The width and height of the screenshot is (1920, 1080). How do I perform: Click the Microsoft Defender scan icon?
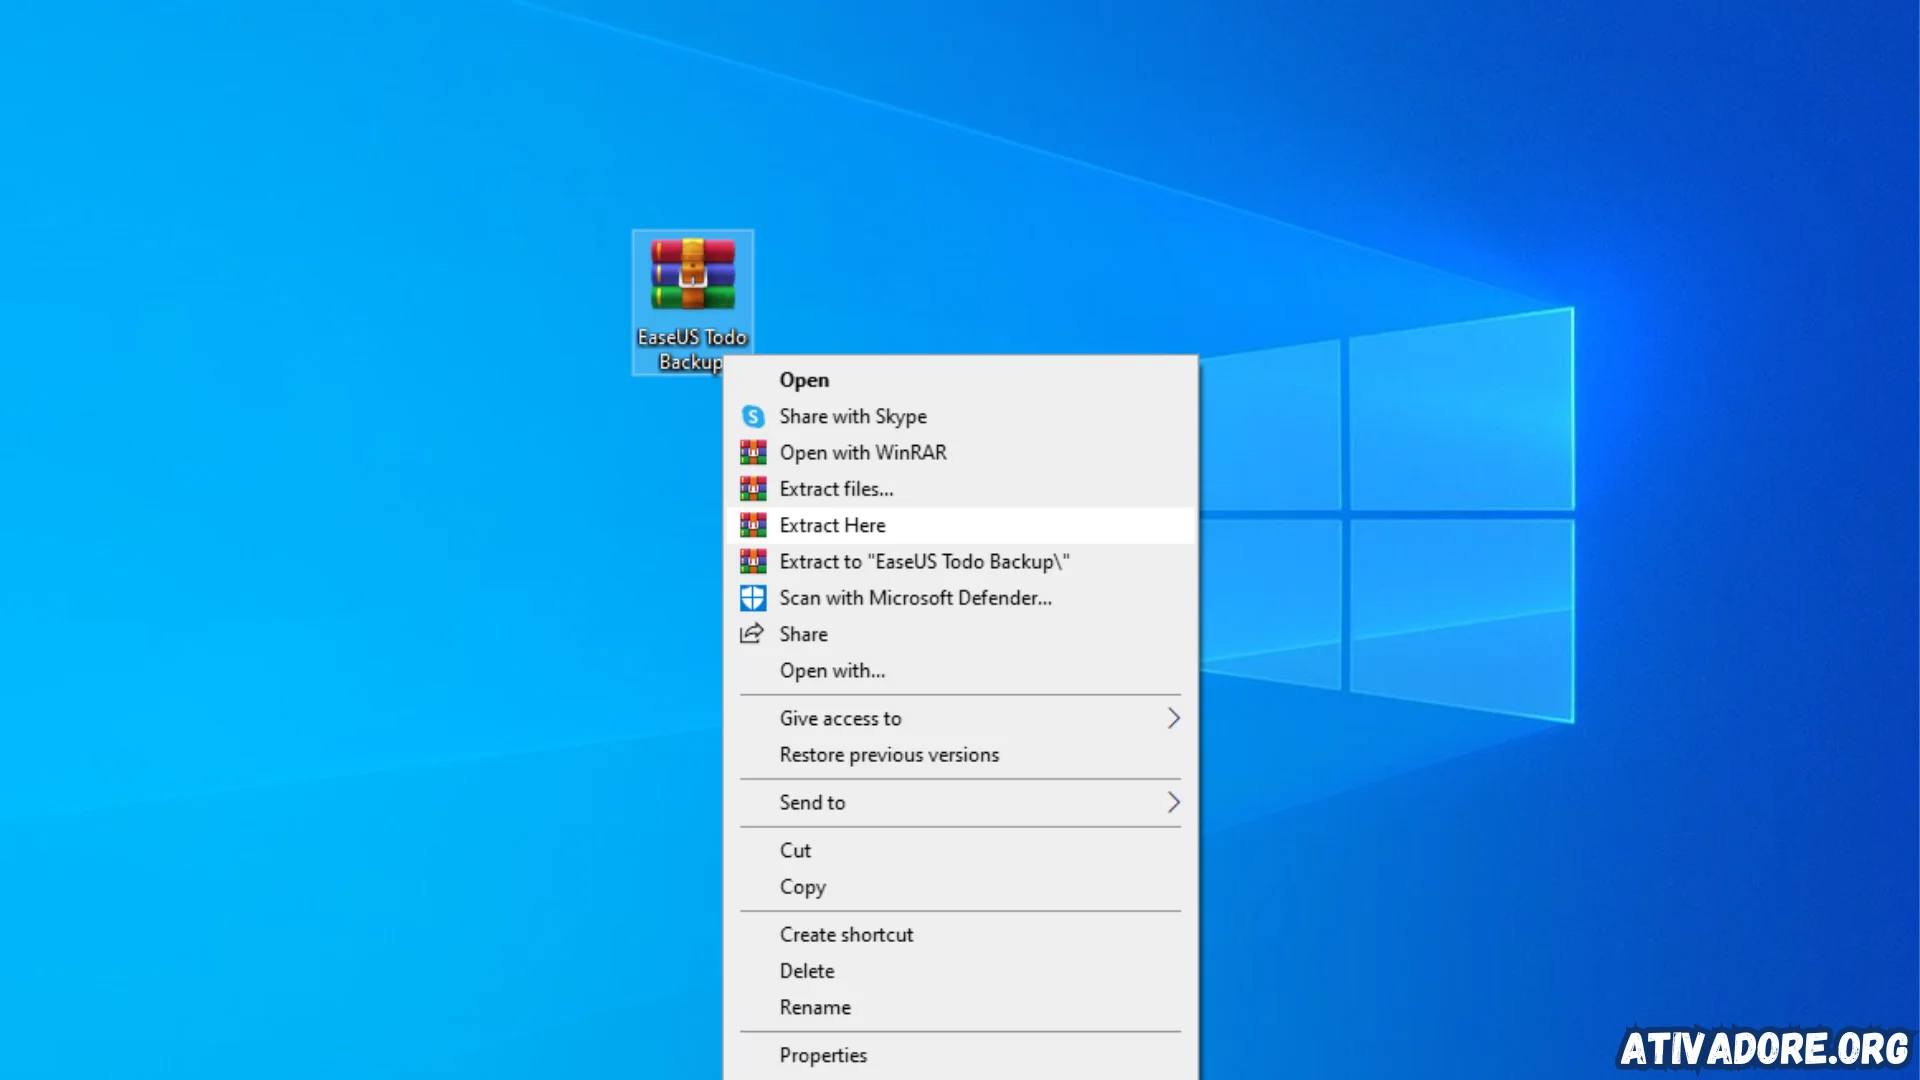point(752,597)
